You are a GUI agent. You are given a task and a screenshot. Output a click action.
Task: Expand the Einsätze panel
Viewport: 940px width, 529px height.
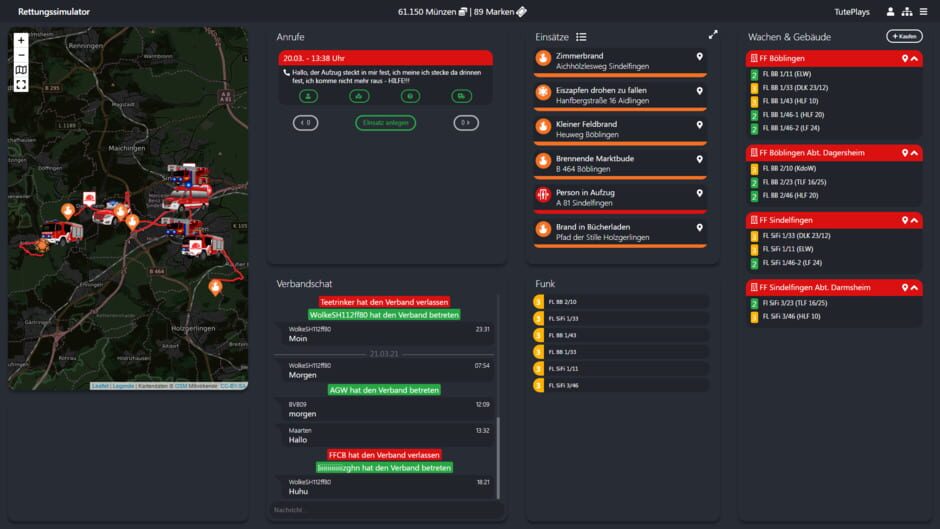point(713,35)
